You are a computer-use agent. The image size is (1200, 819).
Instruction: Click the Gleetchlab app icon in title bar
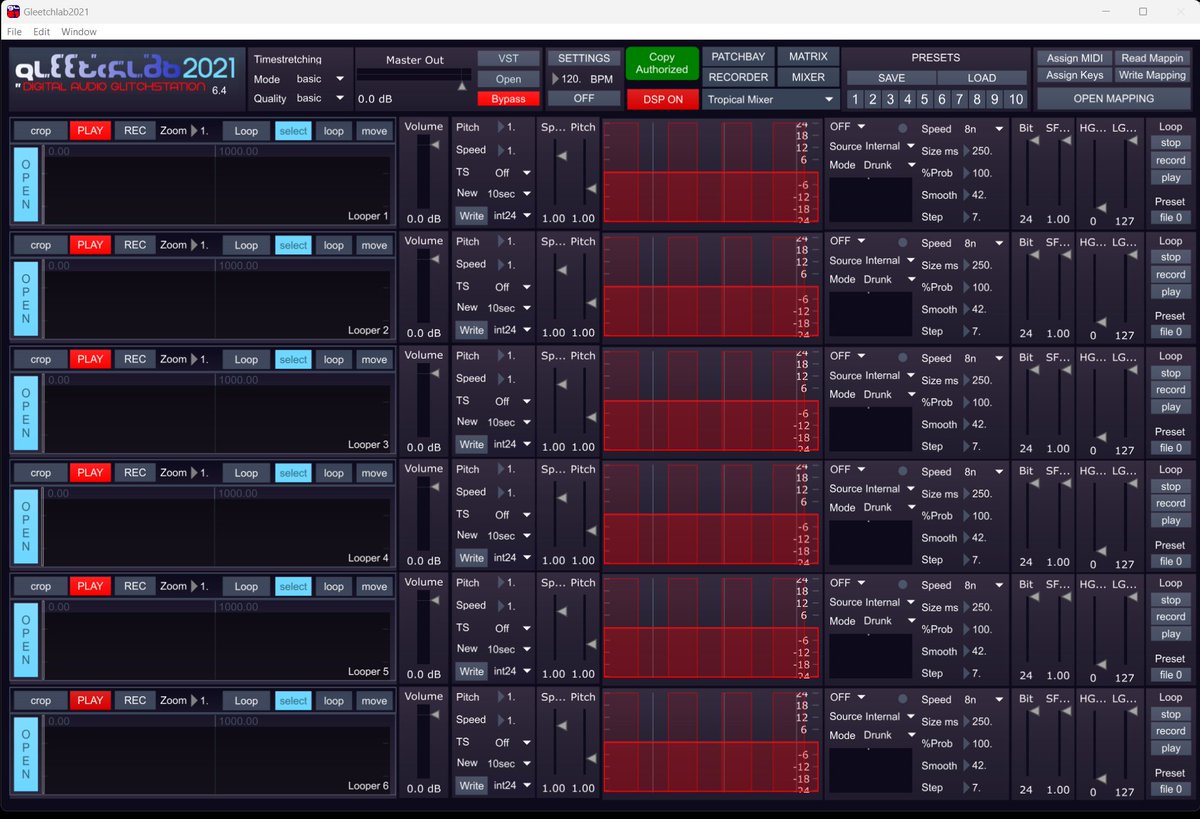[x=12, y=11]
